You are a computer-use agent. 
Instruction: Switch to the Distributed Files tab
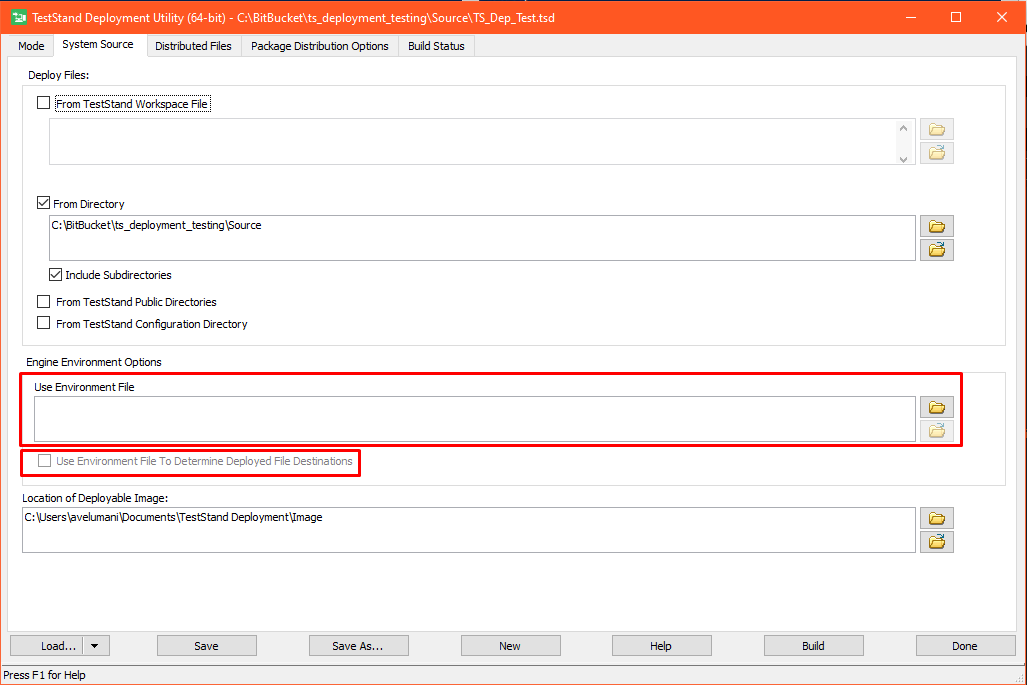tap(193, 46)
